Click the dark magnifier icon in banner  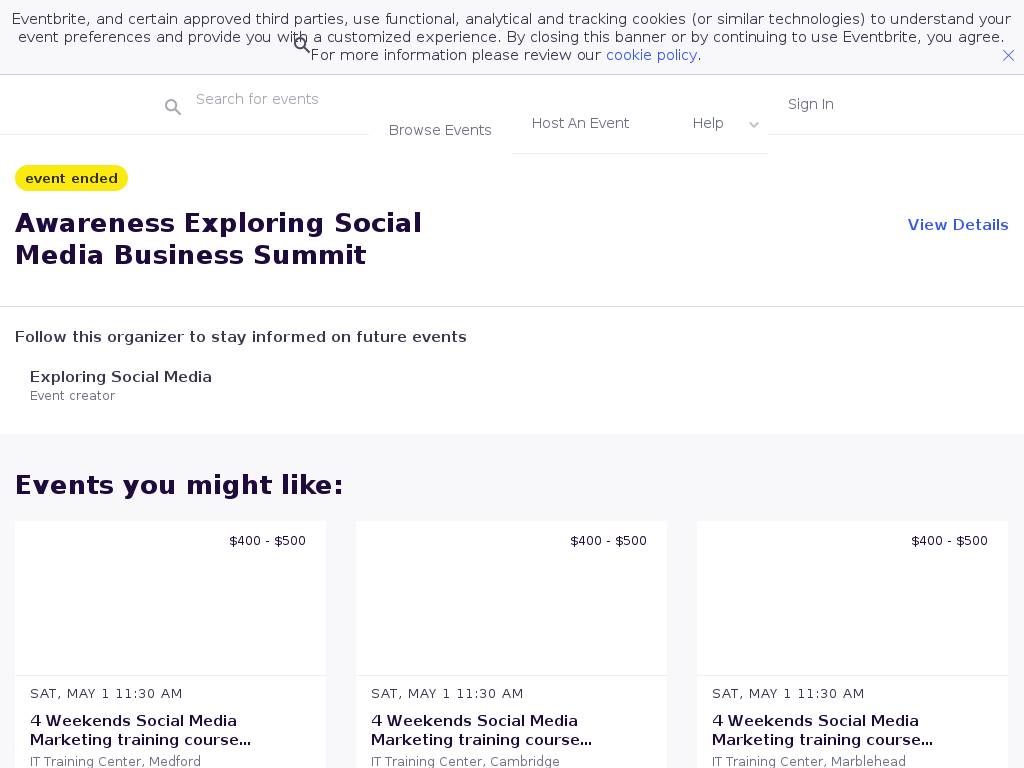(302, 45)
